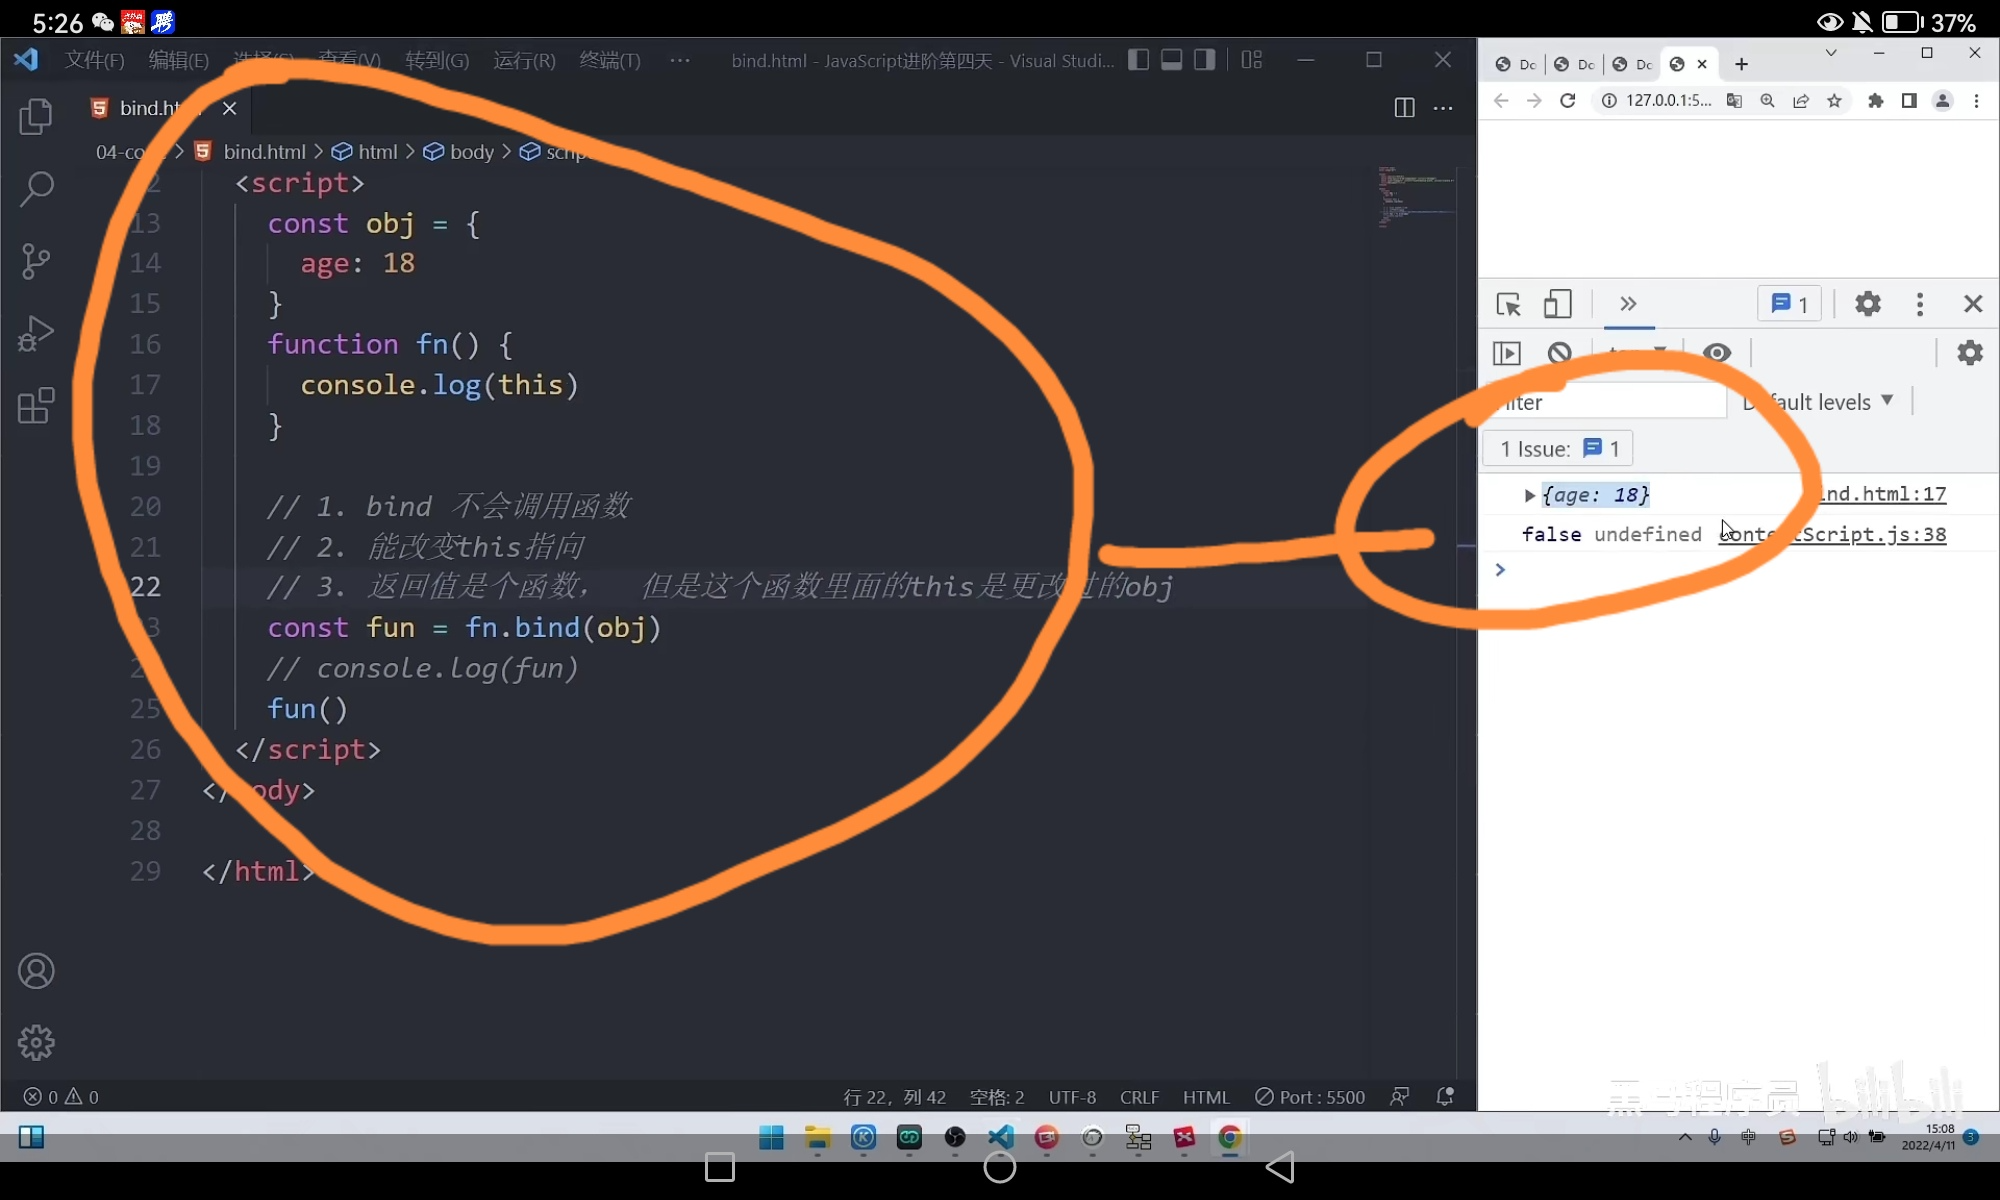This screenshot has height=1200, width=2000.
Task: Toggle live expression eye icon
Action: 1717,353
